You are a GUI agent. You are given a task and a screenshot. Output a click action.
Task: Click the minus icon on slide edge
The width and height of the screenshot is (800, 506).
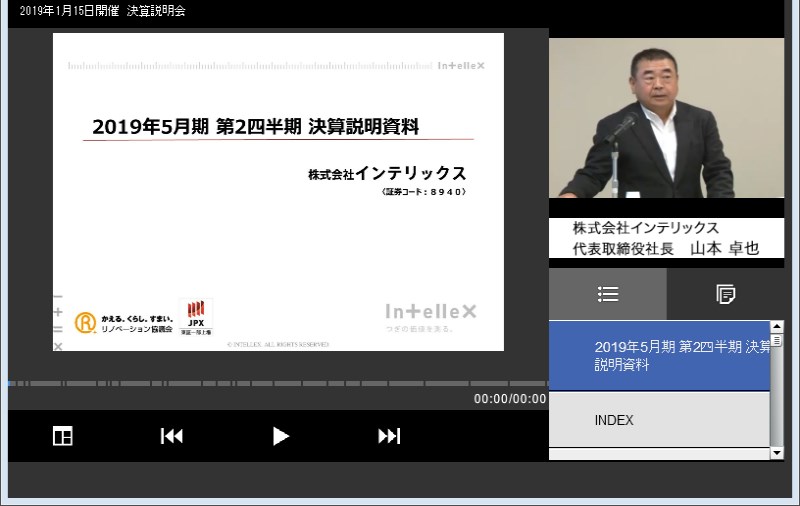[58, 296]
